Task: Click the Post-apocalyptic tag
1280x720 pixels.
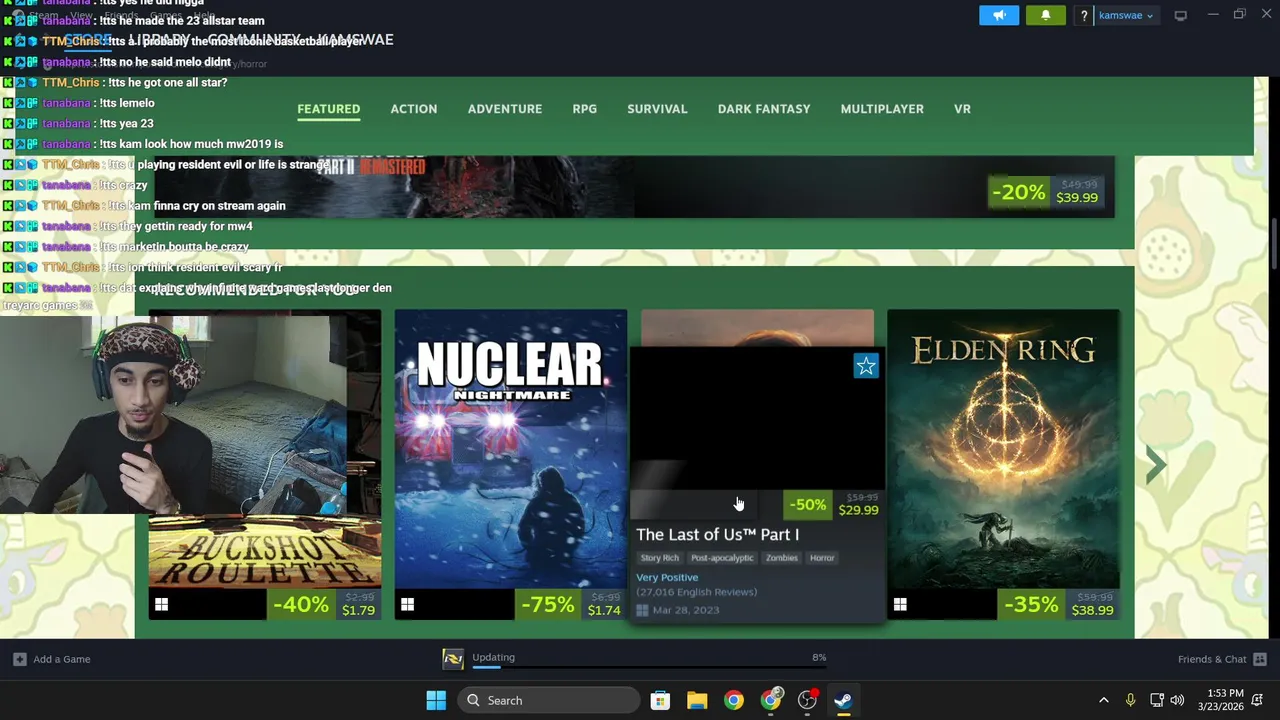Action: coord(722,558)
